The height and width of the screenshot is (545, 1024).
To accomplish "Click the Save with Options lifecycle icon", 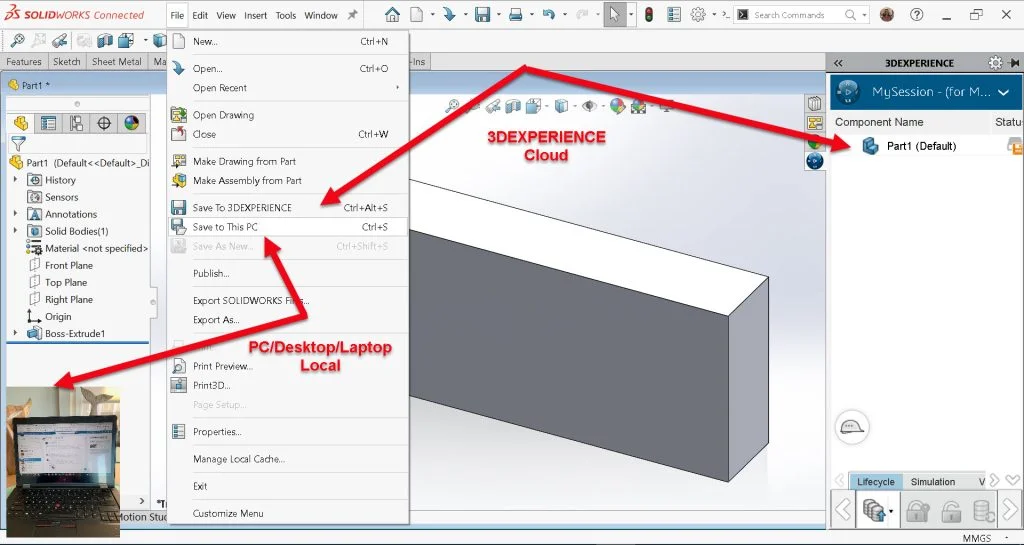I will coord(874,511).
